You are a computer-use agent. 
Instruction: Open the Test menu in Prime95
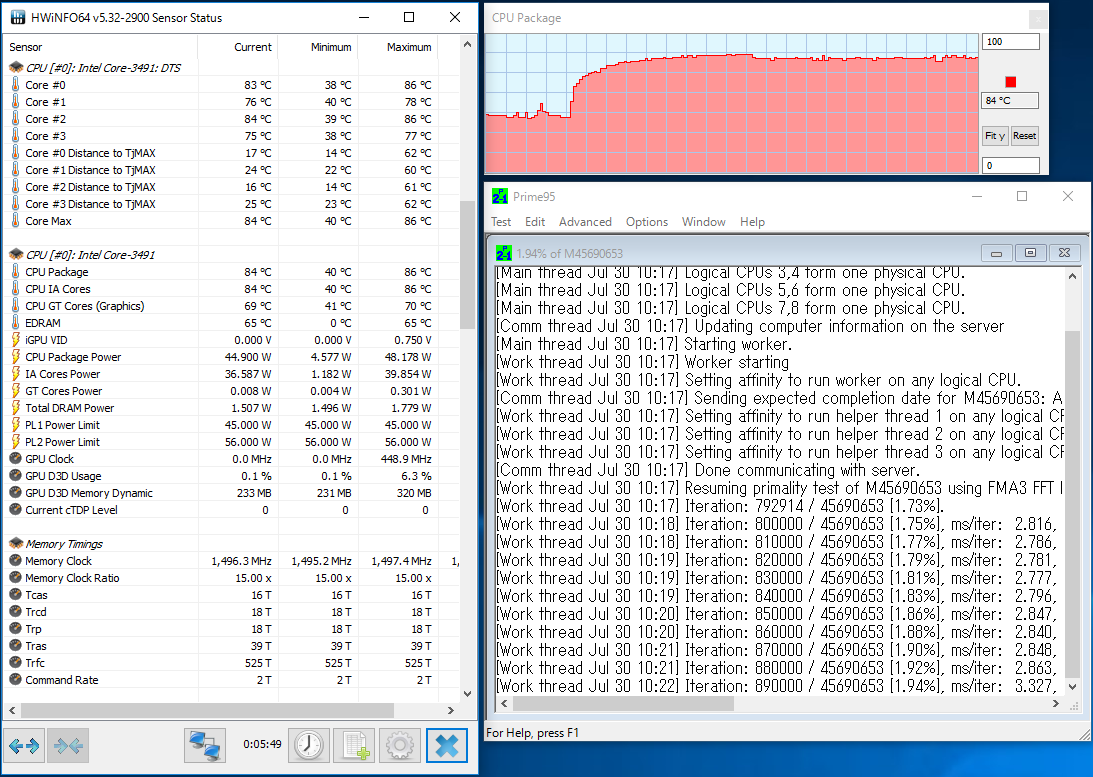tap(500, 222)
